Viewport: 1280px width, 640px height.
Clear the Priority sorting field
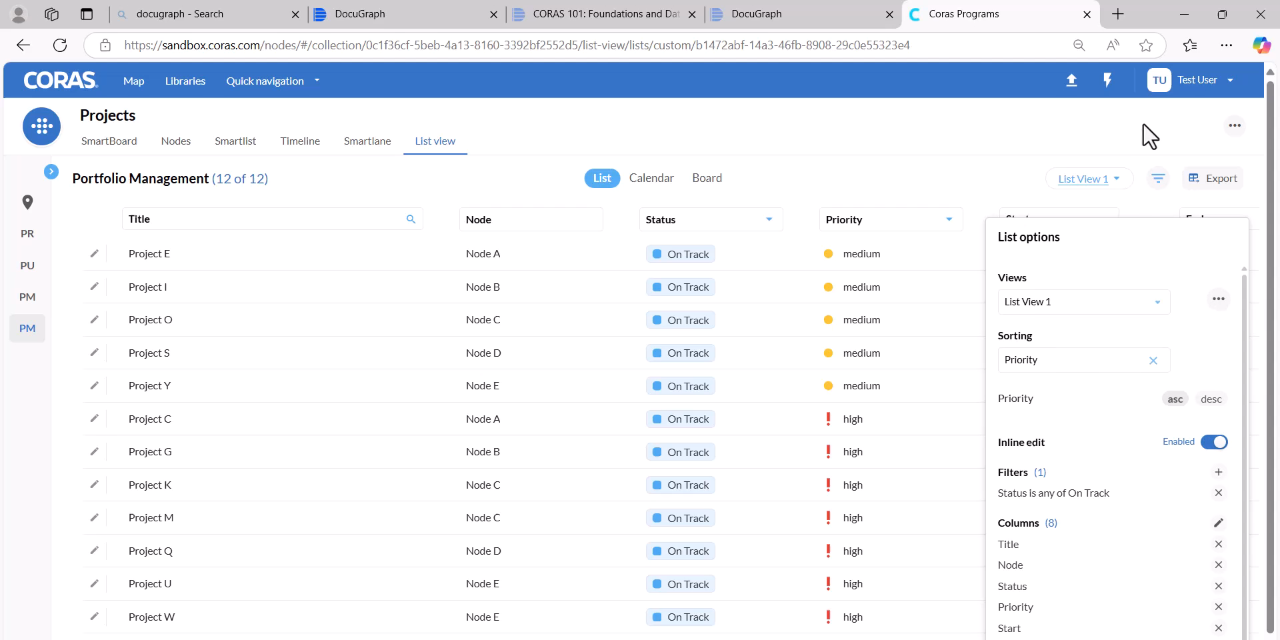tap(1153, 360)
